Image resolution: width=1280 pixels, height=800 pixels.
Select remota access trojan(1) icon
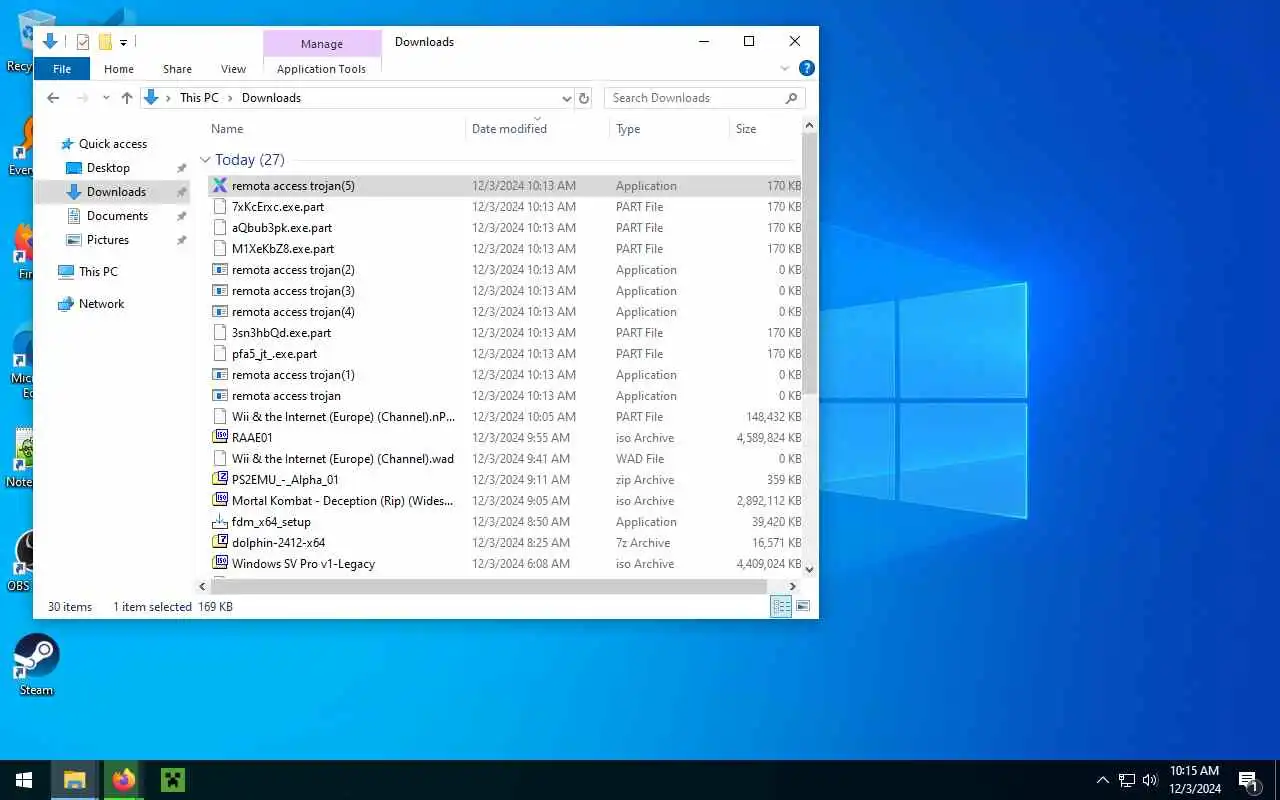pyautogui.click(x=221, y=375)
